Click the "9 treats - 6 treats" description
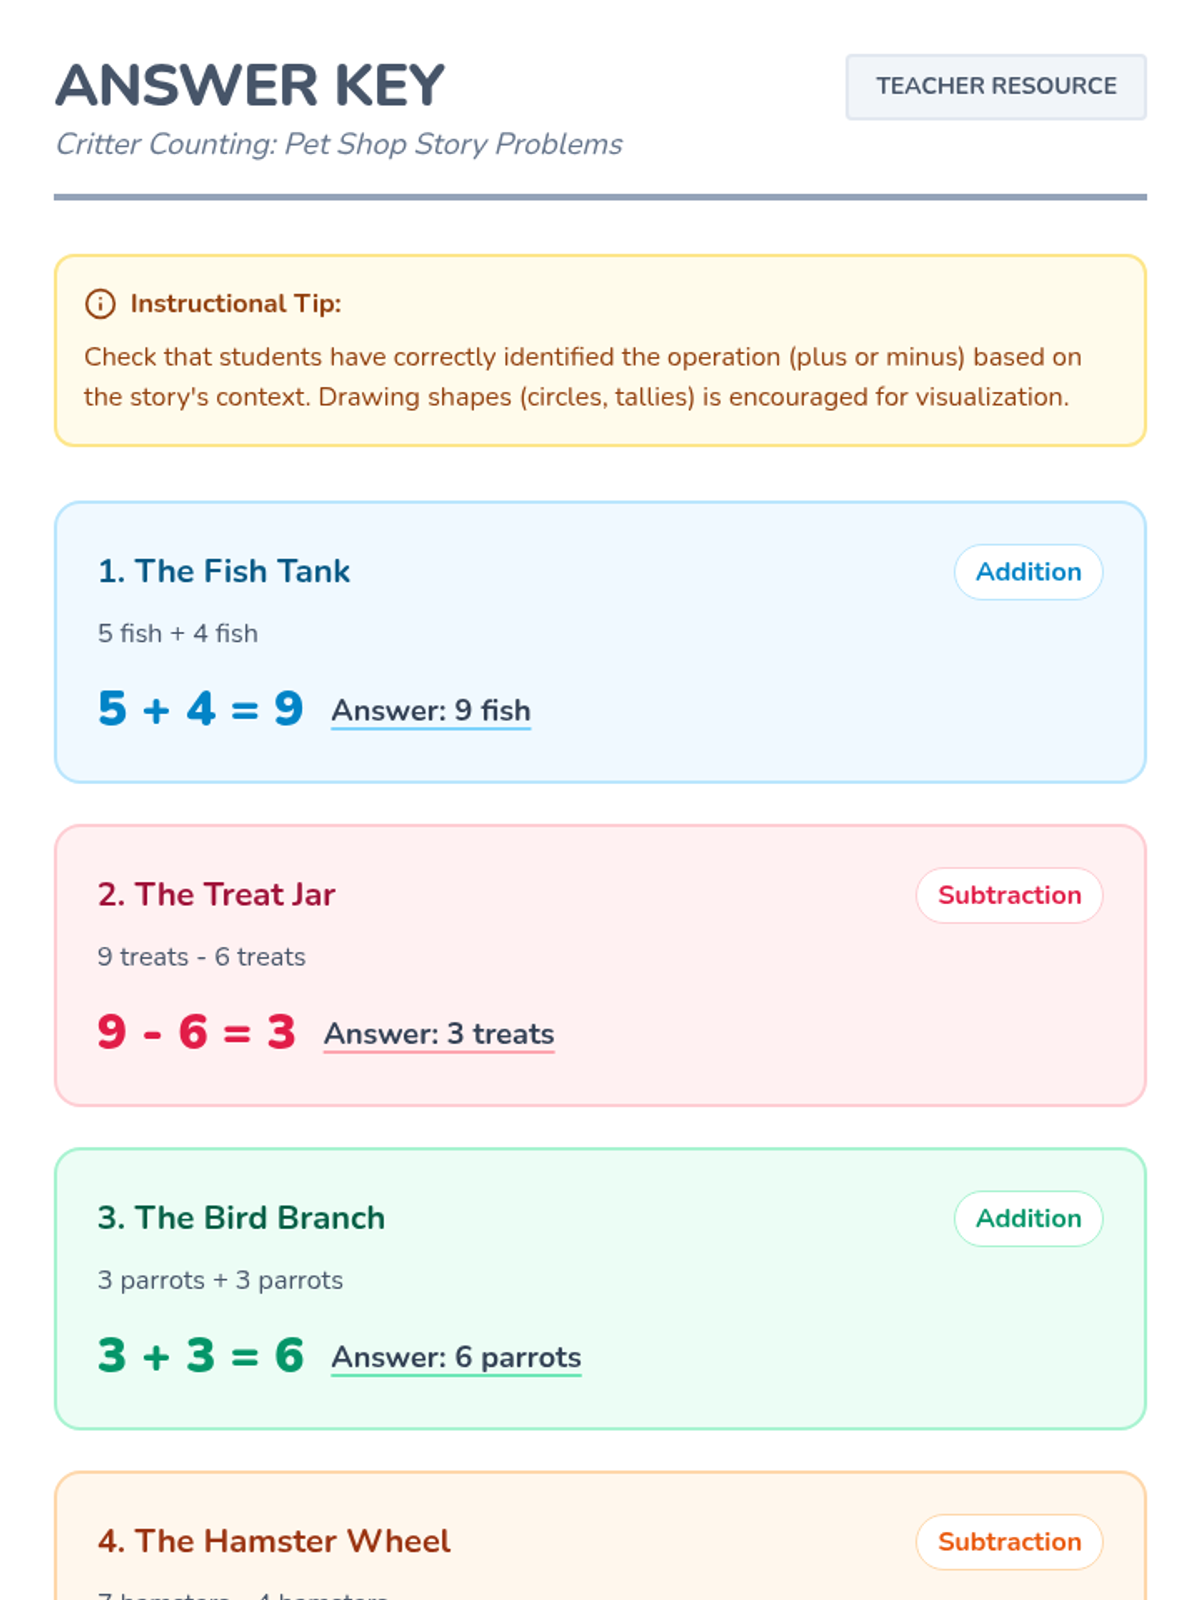The image size is (1200, 1600). click(x=202, y=957)
